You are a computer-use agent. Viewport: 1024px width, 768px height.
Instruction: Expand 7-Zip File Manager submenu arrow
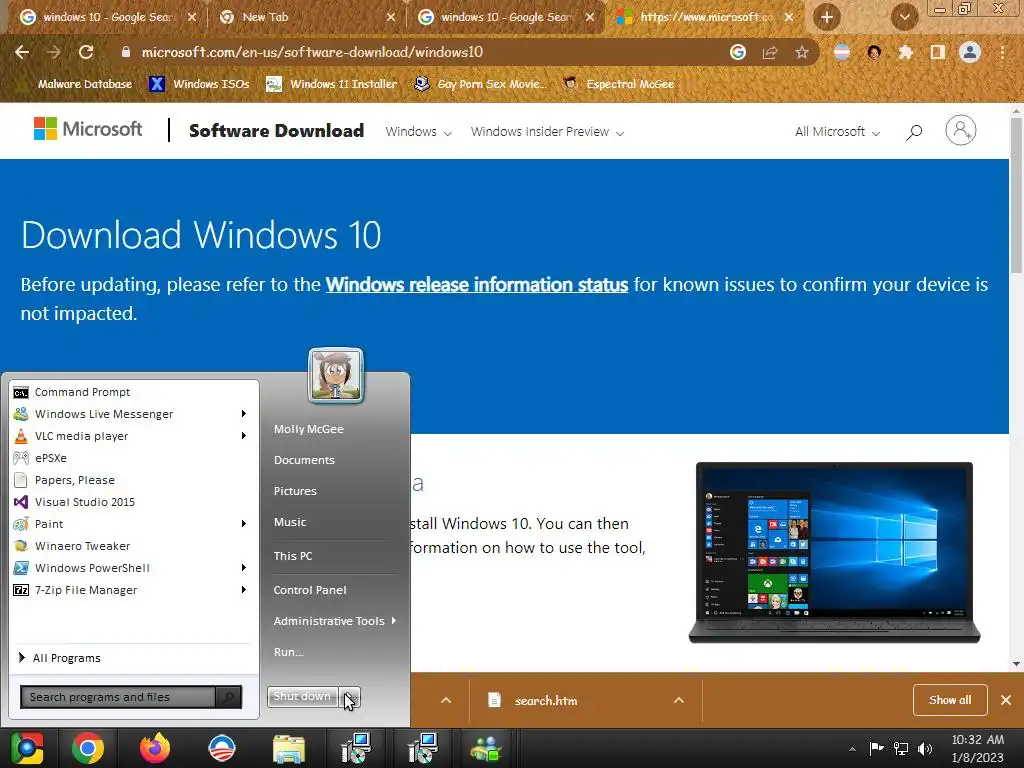pyautogui.click(x=244, y=590)
